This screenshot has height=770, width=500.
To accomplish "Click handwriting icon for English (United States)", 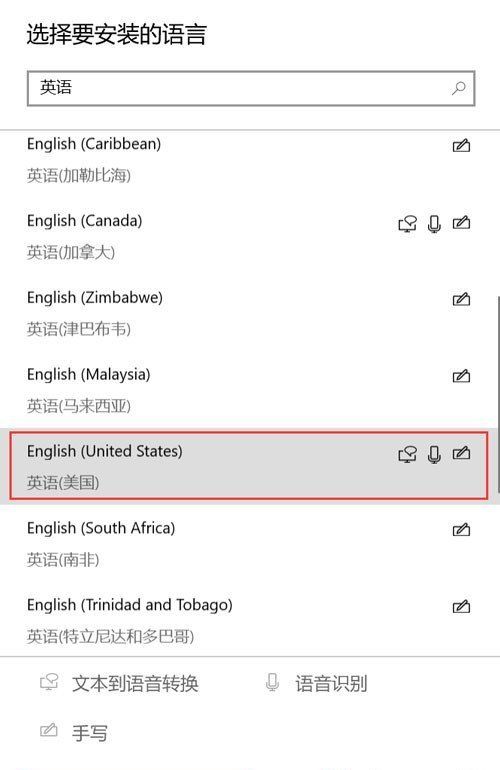I will [x=461, y=453].
